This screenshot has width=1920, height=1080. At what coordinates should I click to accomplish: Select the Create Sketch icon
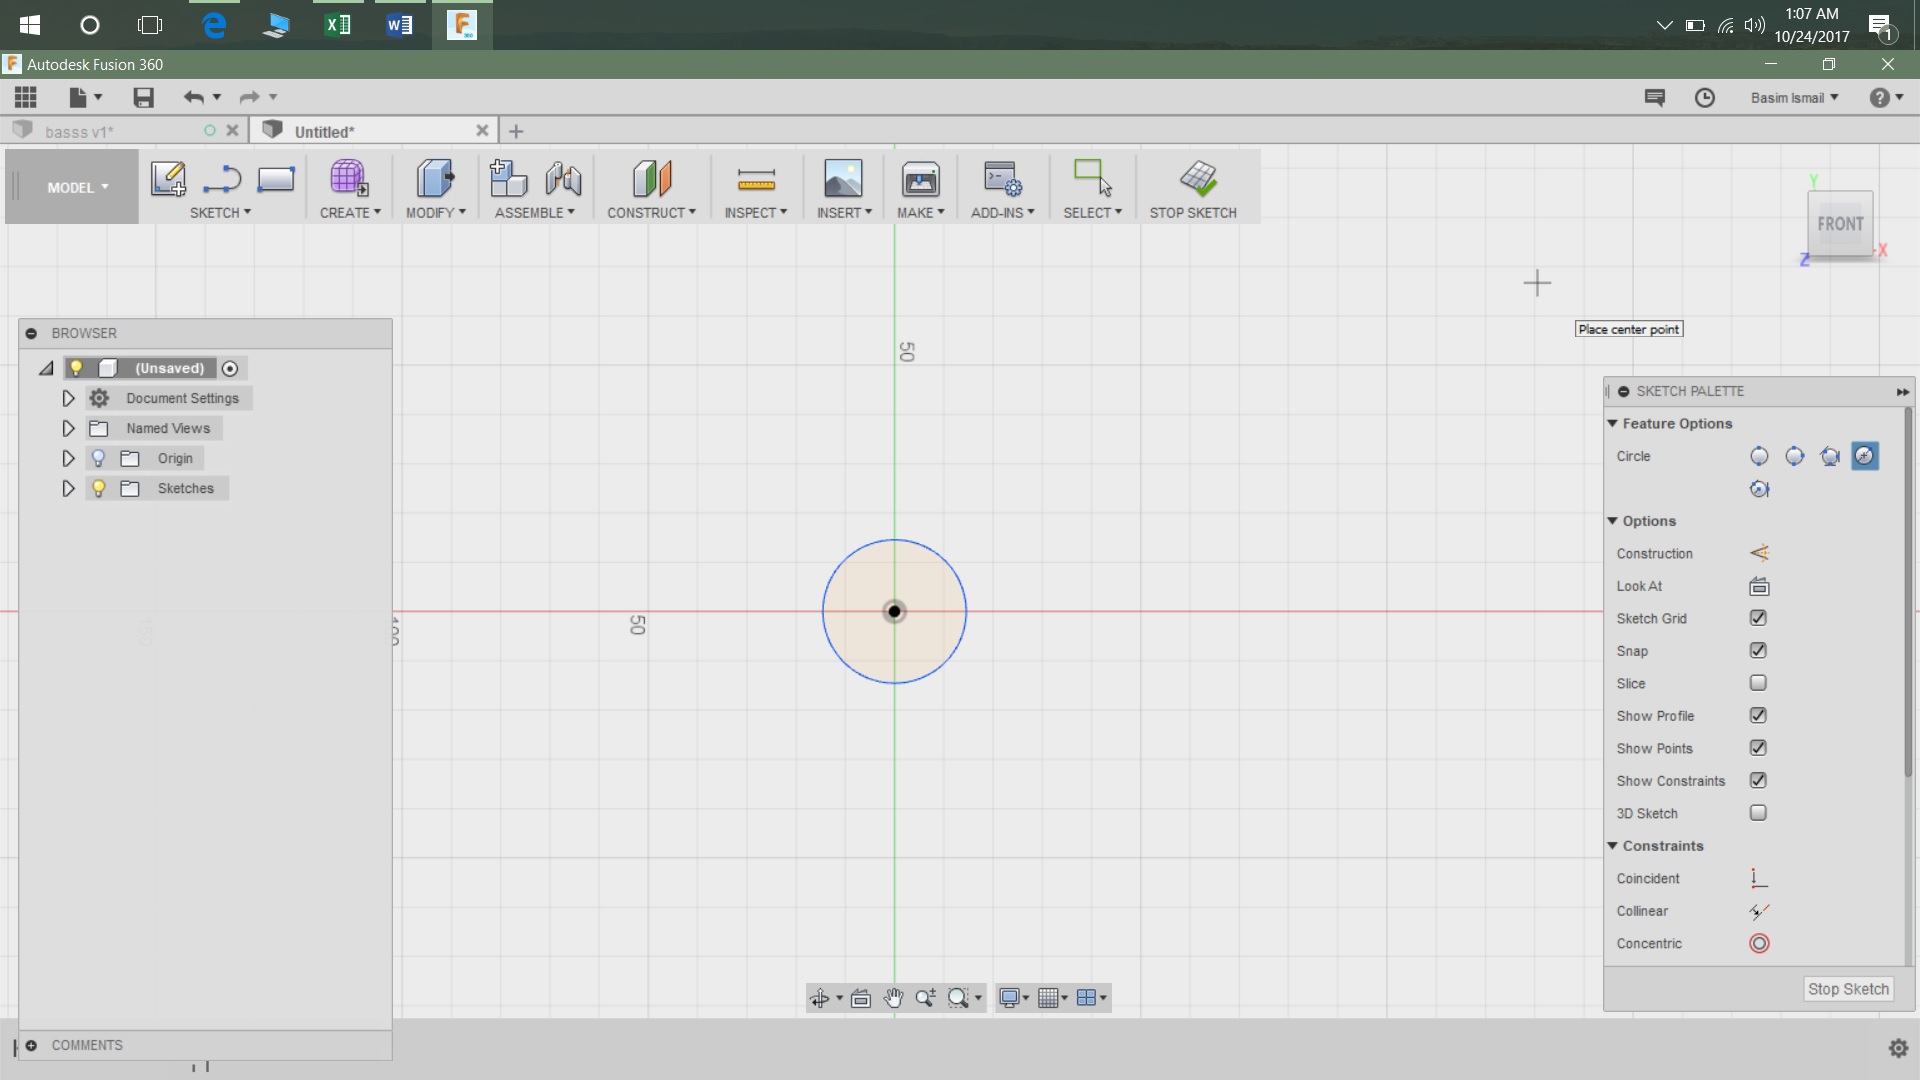point(168,179)
